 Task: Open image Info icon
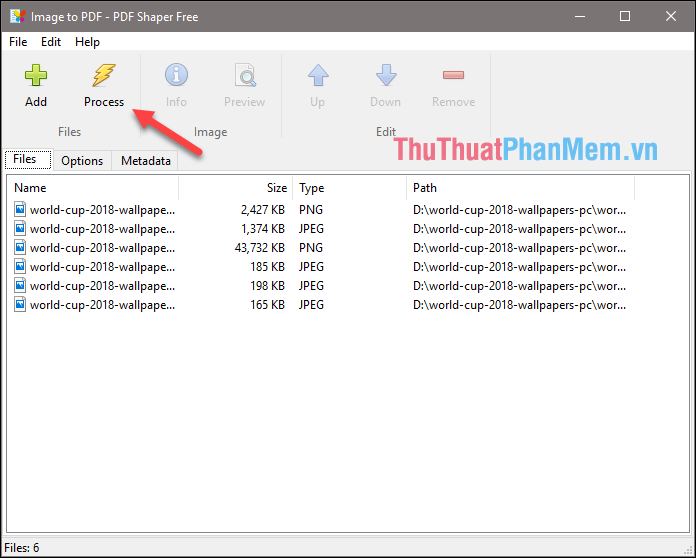click(x=176, y=75)
